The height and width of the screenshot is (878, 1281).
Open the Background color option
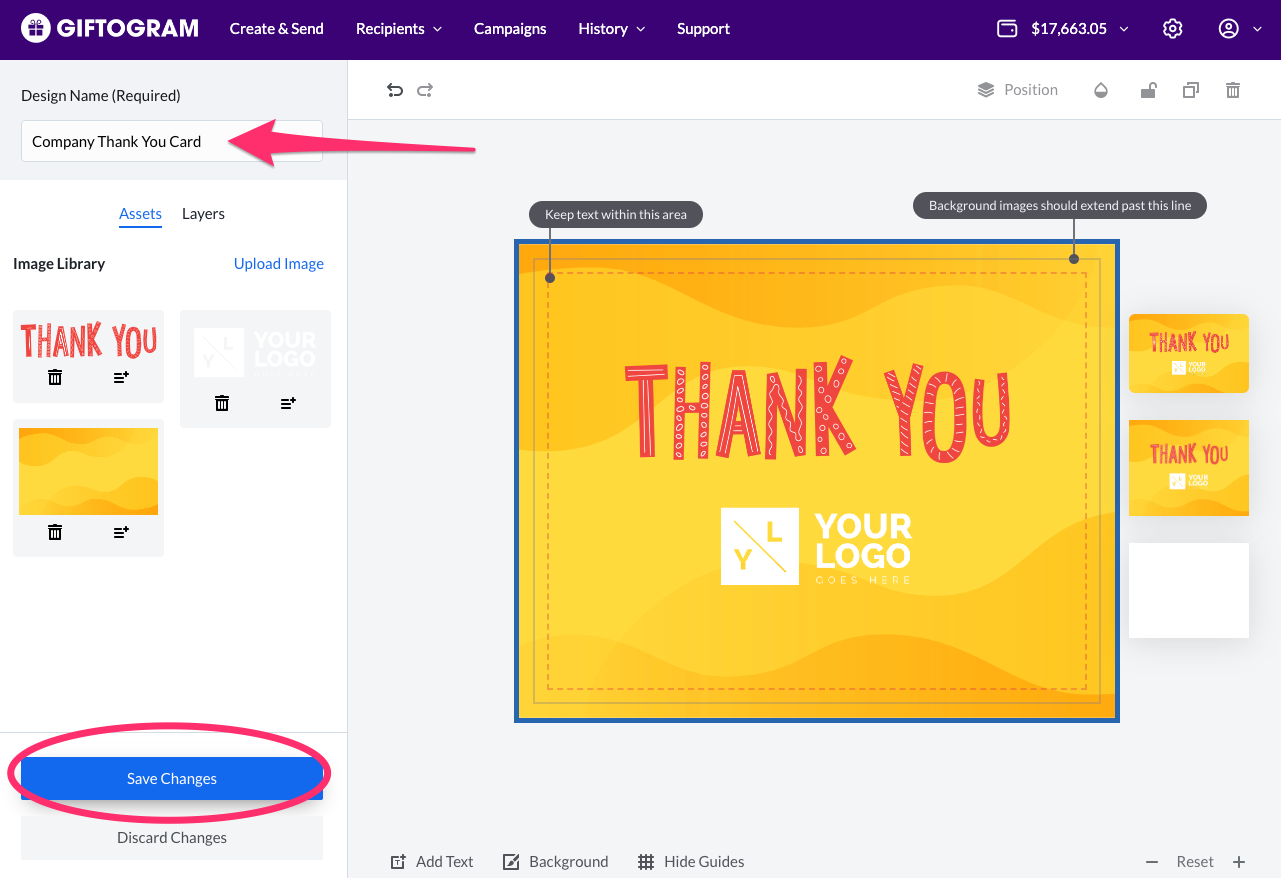(555, 862)
